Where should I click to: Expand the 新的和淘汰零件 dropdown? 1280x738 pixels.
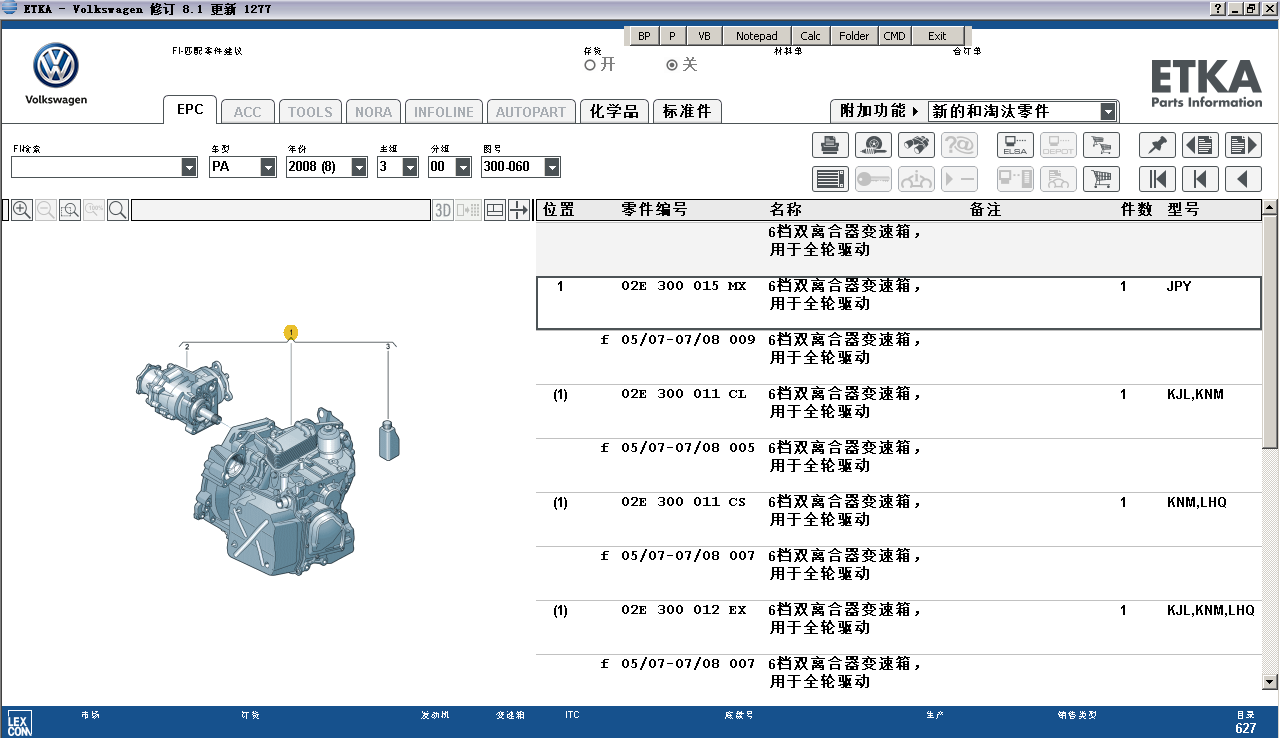coord(1108,111)
